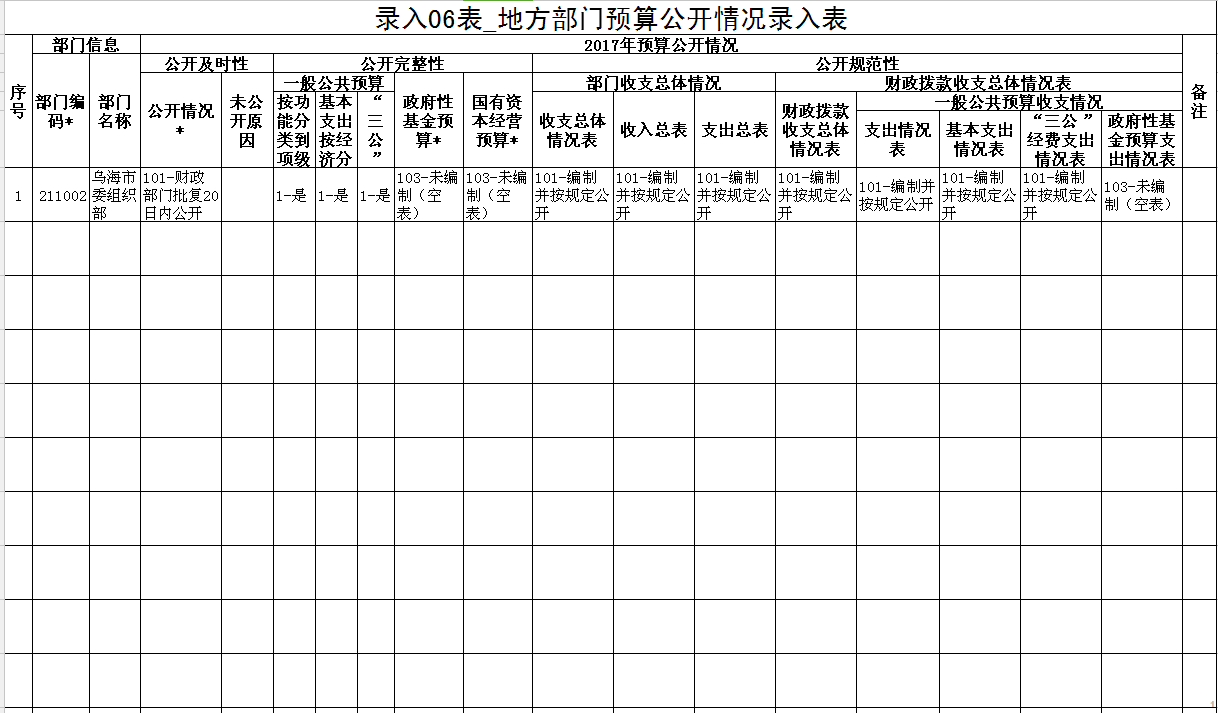Select the 备注 column header
Screen dimensions: 1218x713
(1199, 101)
